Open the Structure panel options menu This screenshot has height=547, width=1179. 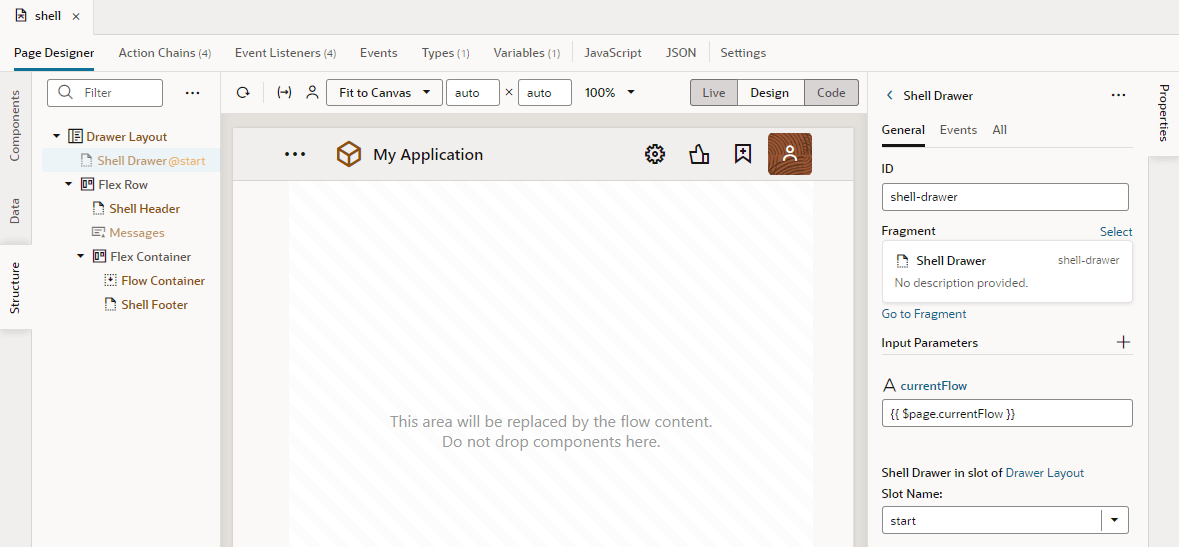(x=192, y=93)
